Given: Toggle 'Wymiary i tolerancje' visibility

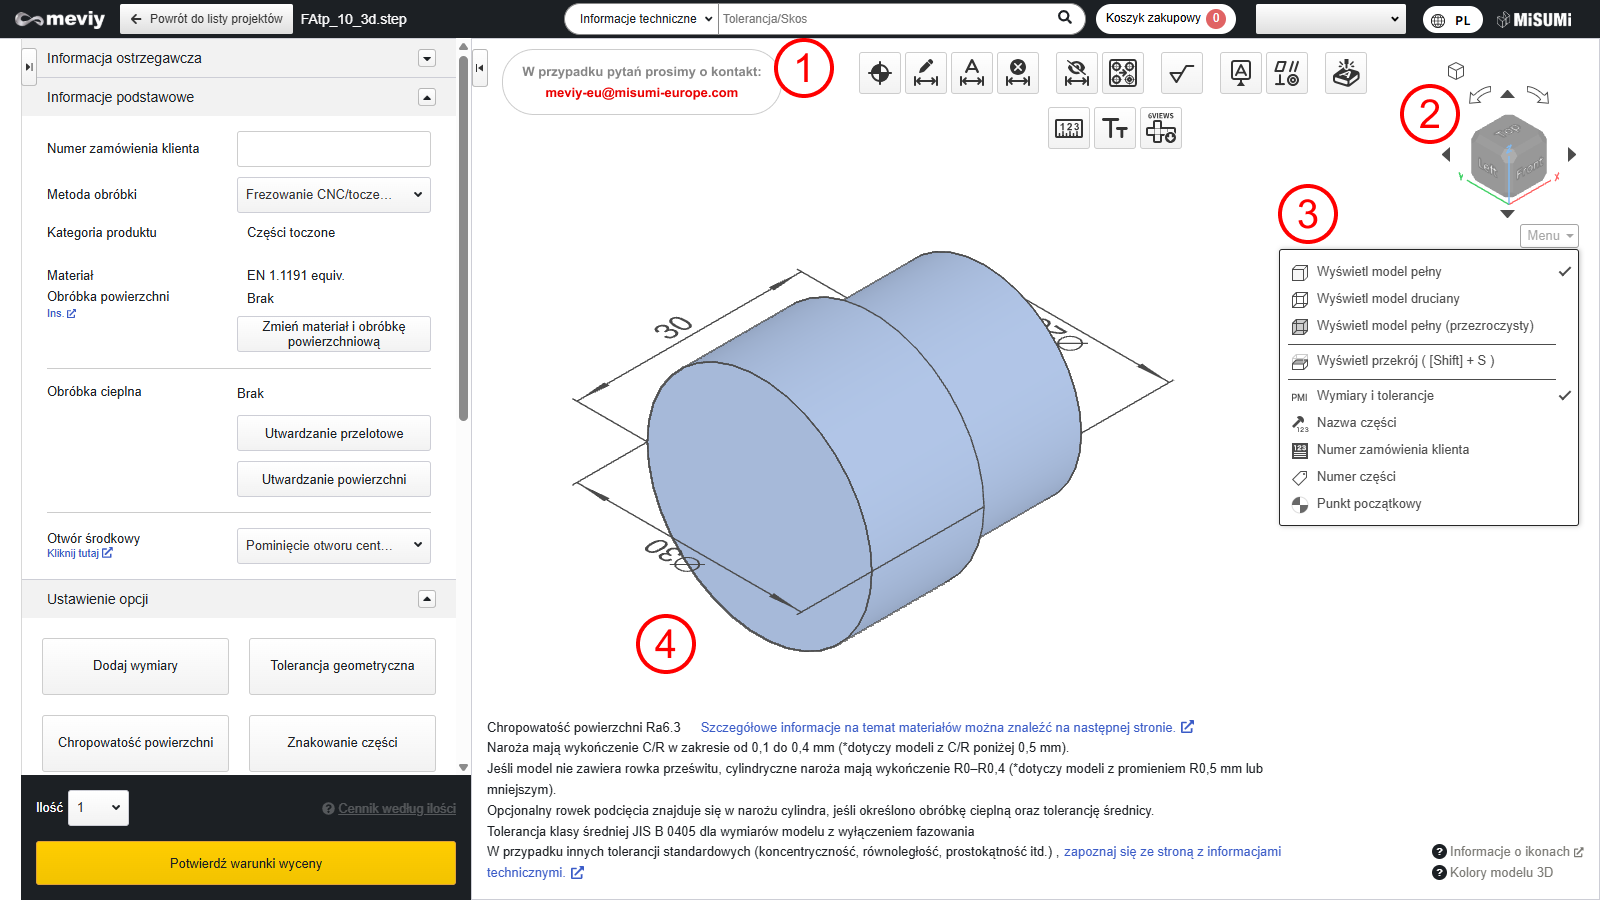Looking at the screenshot, I should click(1374, 396).
